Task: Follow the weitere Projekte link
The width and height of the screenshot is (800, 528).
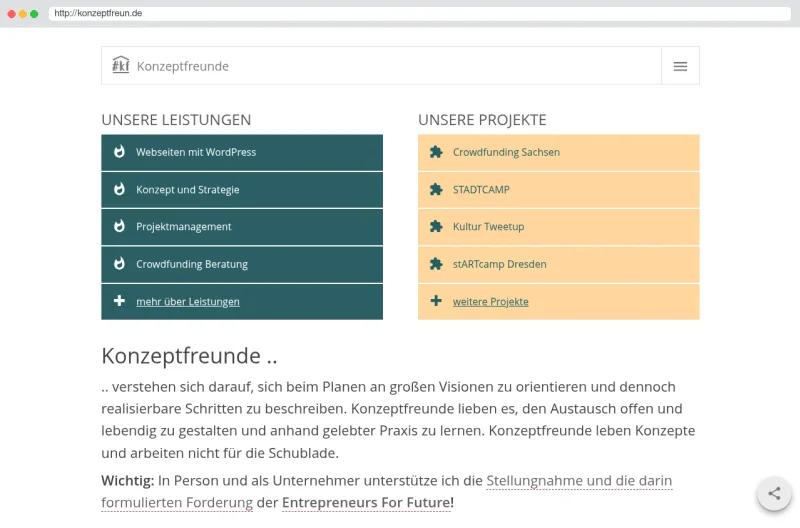Action: coord(491,301)
